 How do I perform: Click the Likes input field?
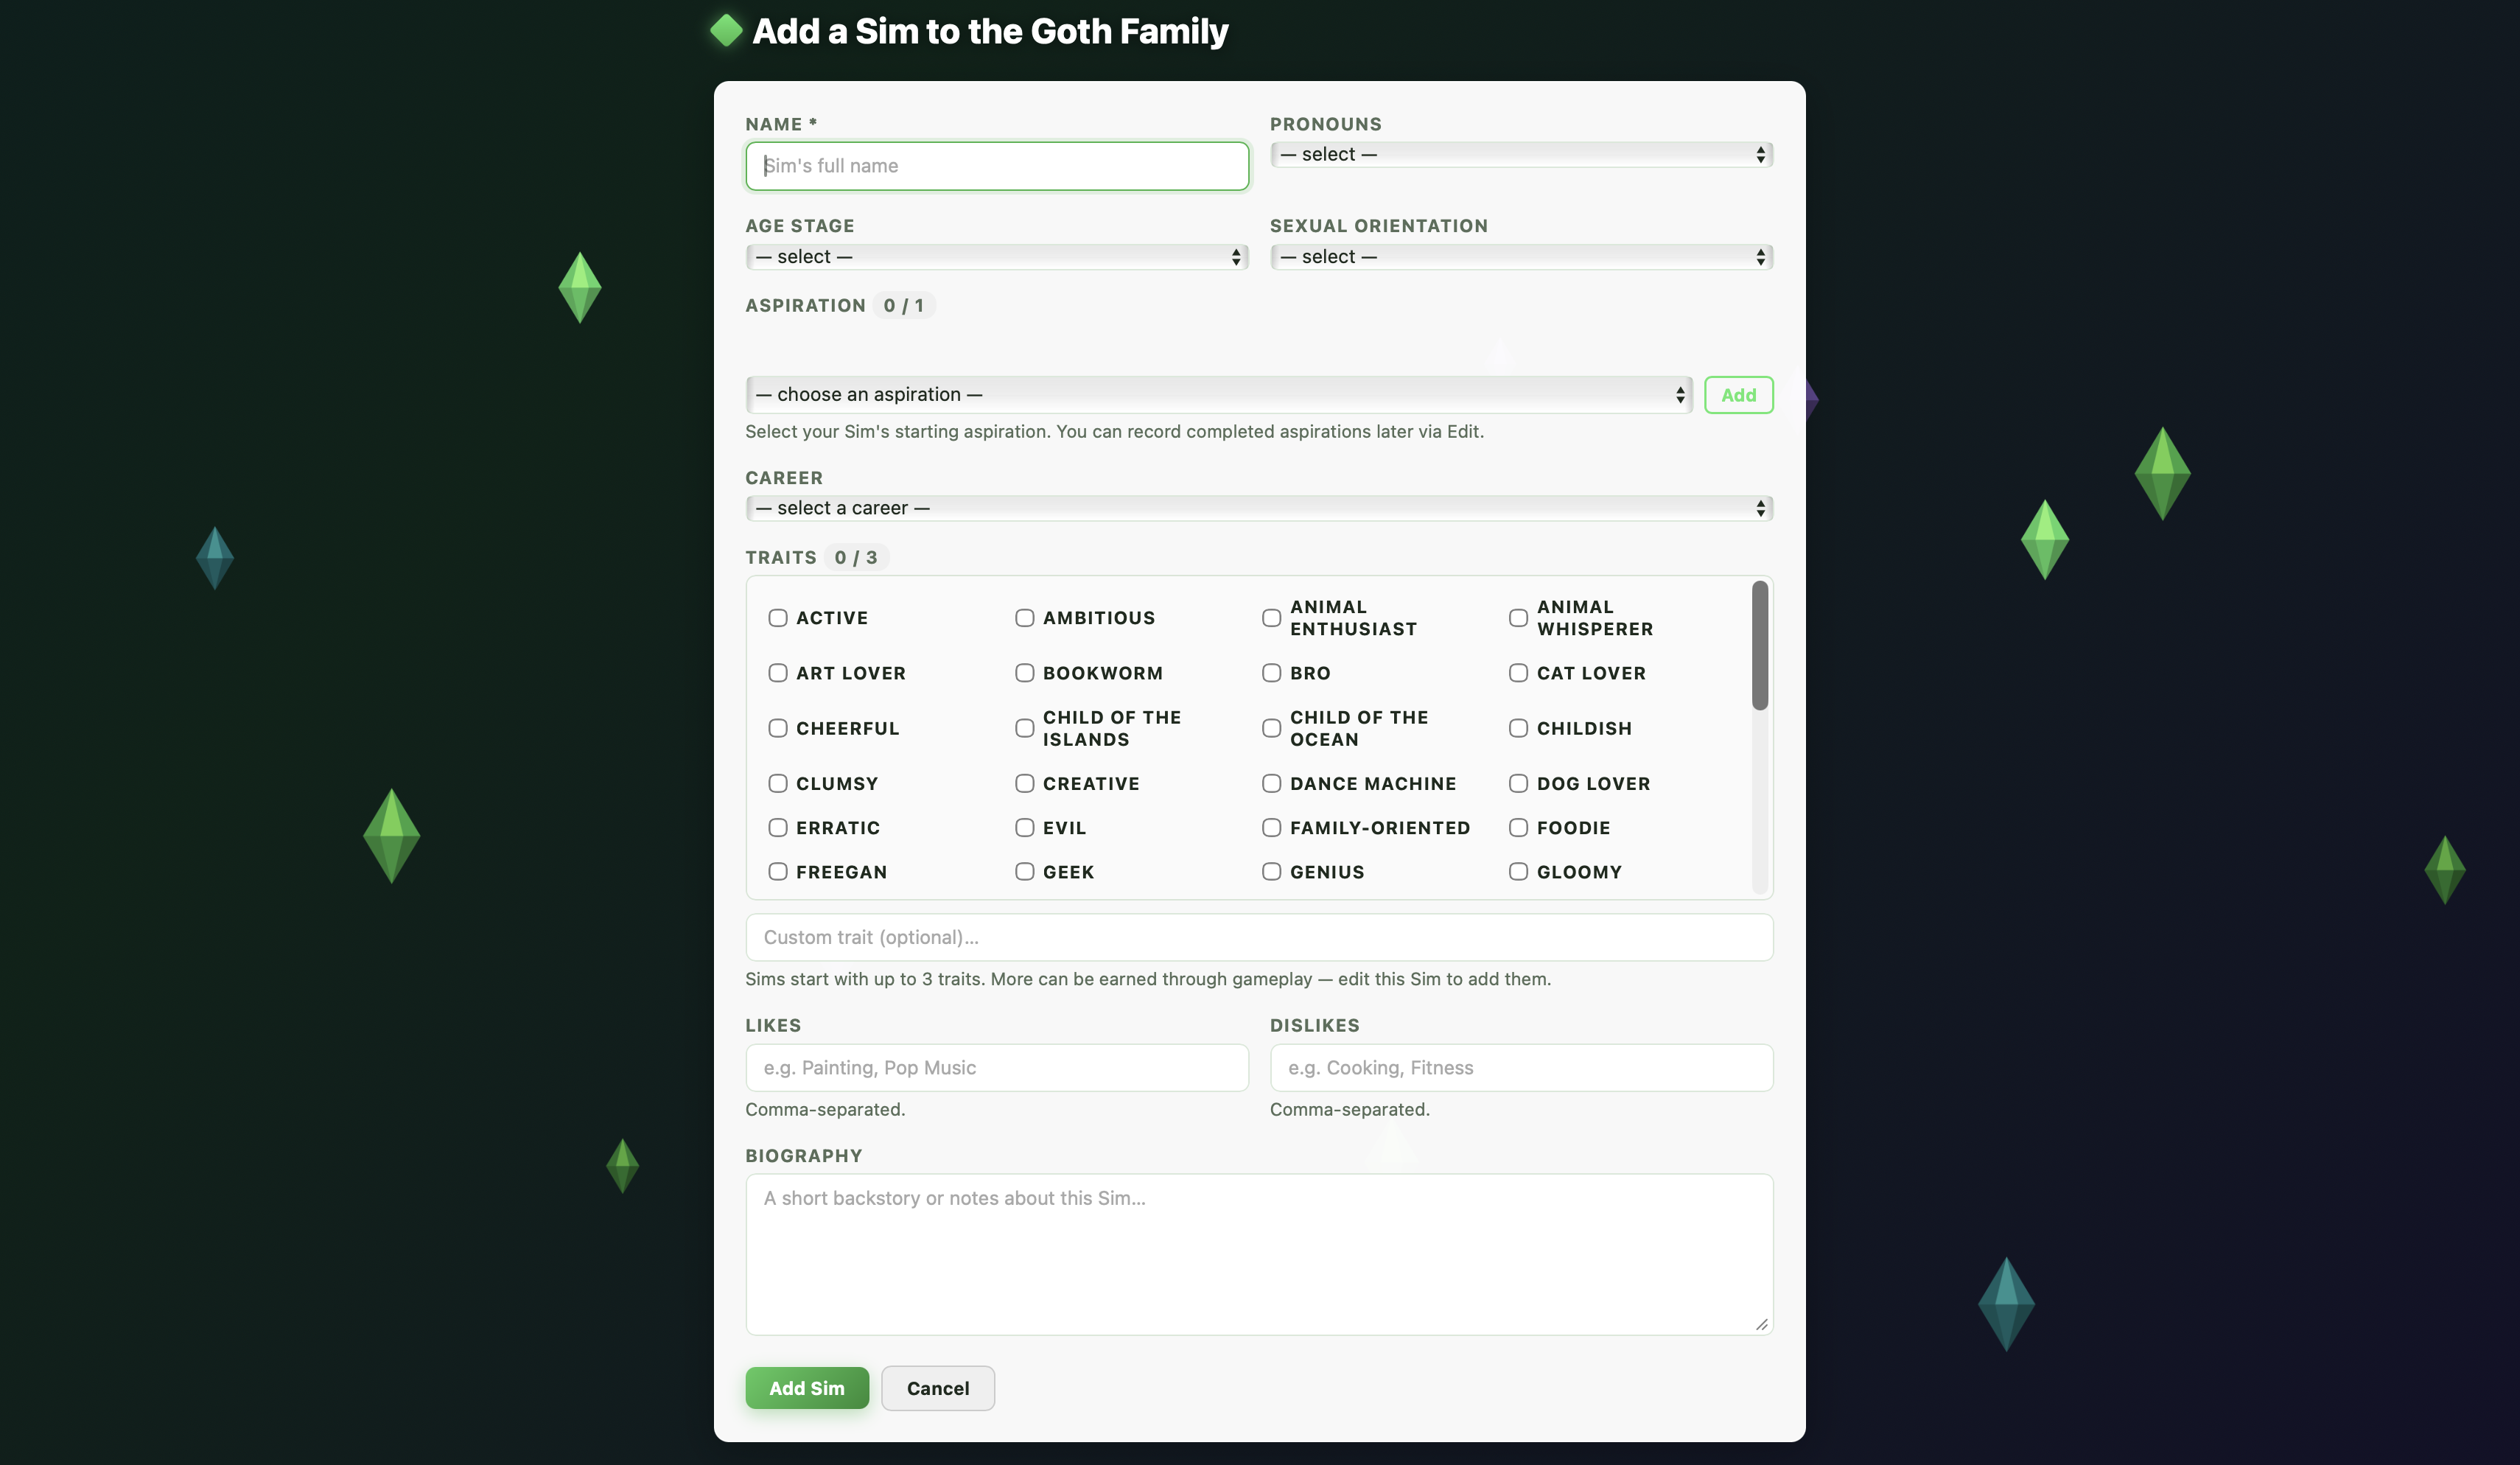(x=996, y=1068)
